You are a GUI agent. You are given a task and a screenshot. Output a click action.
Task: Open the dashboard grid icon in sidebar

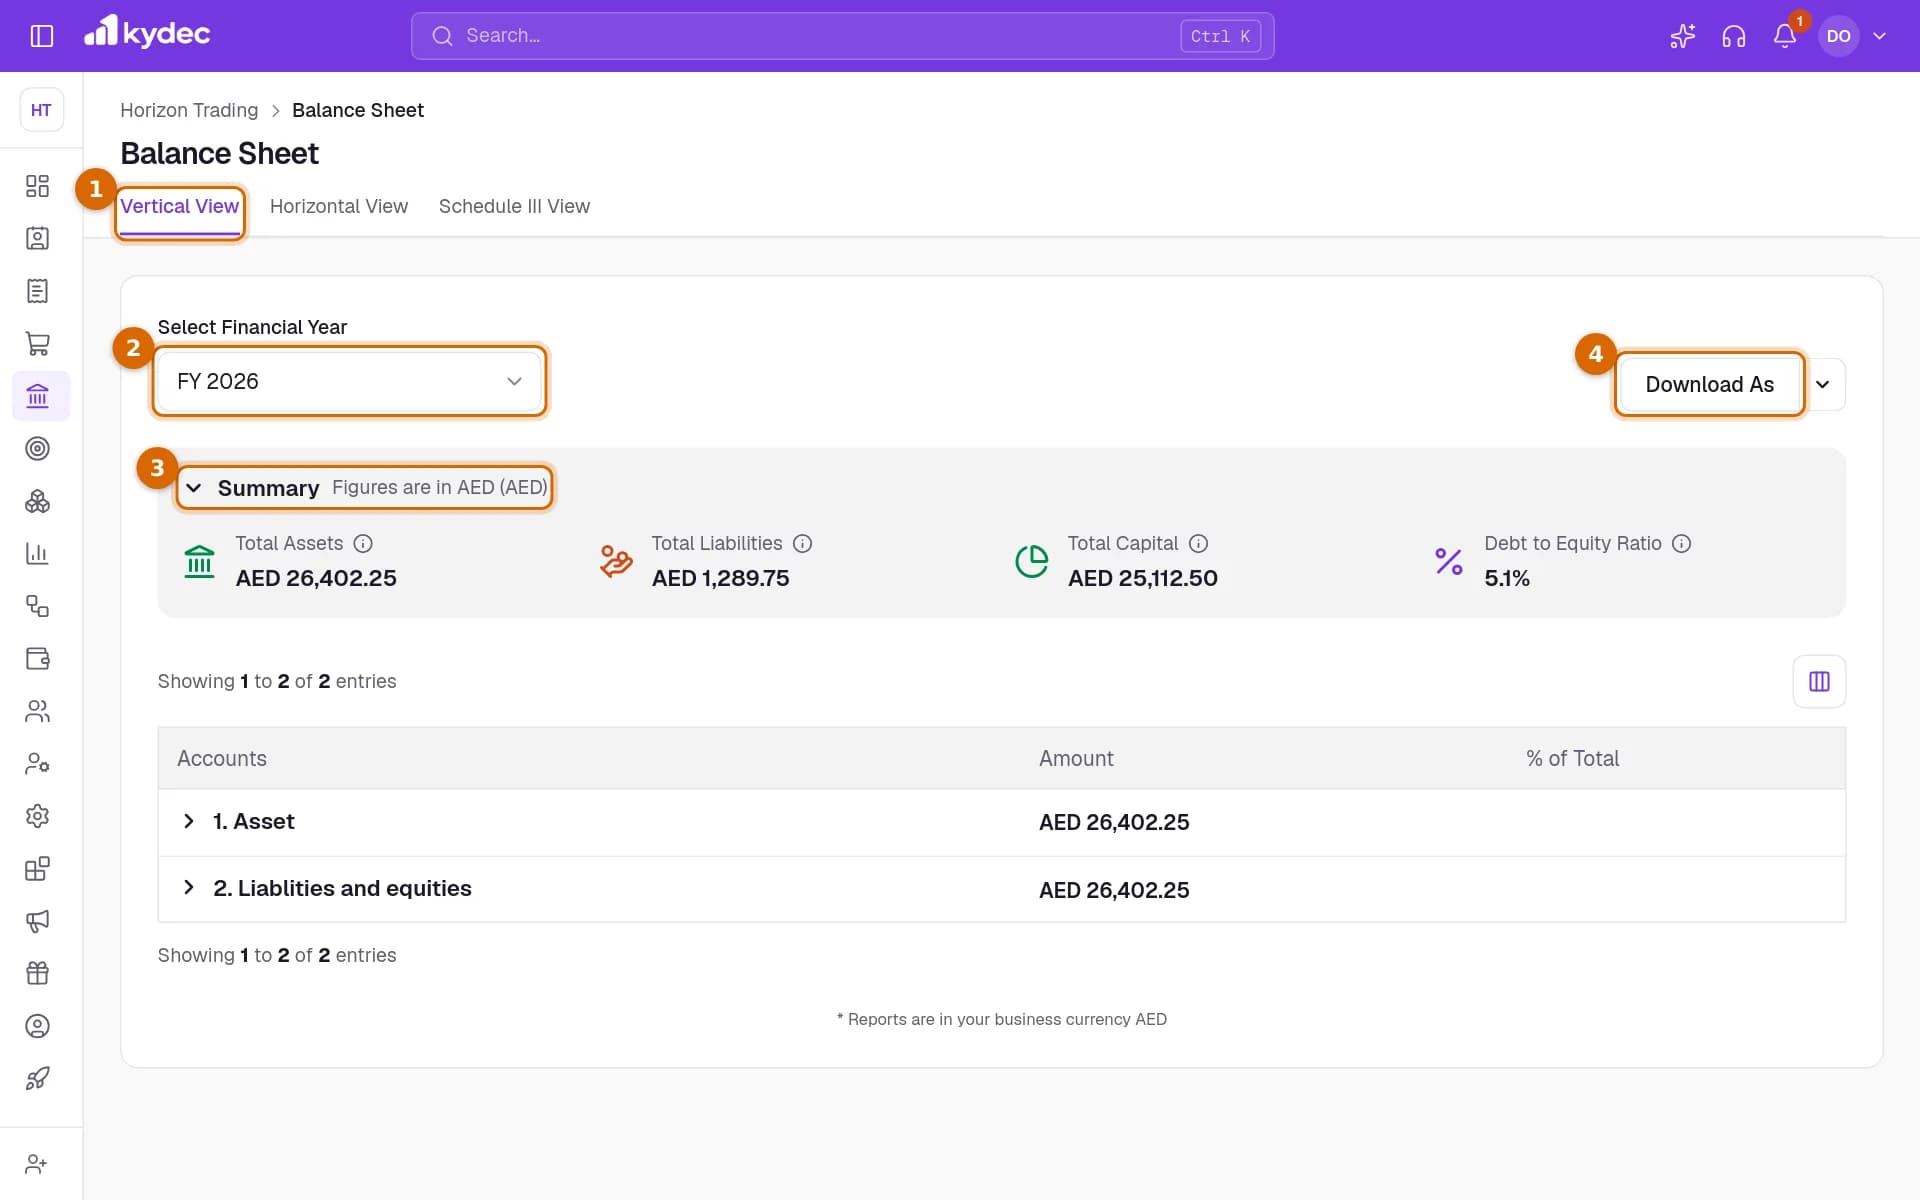(x=37, y=186)
